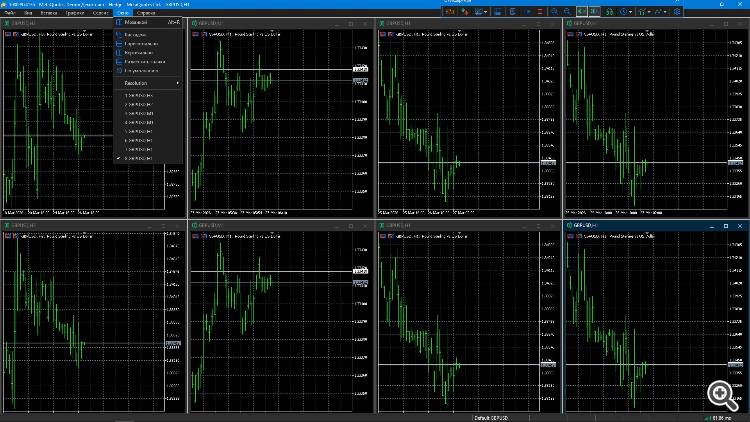Open the gear settings icon in the toolbar

677,12
